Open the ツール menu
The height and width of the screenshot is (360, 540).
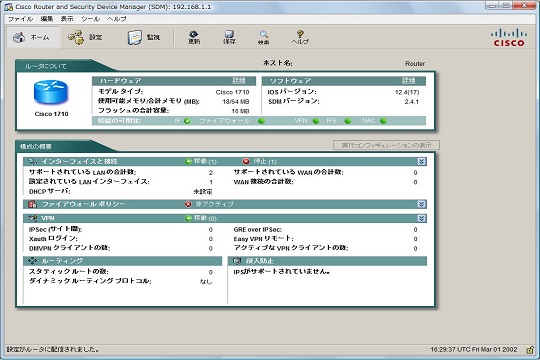click(x=91, y=19)
